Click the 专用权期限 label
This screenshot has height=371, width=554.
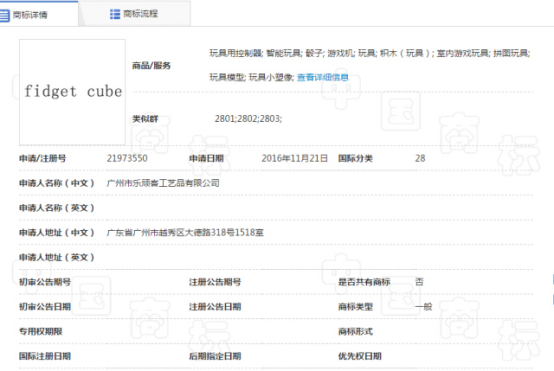pos(40,331)
